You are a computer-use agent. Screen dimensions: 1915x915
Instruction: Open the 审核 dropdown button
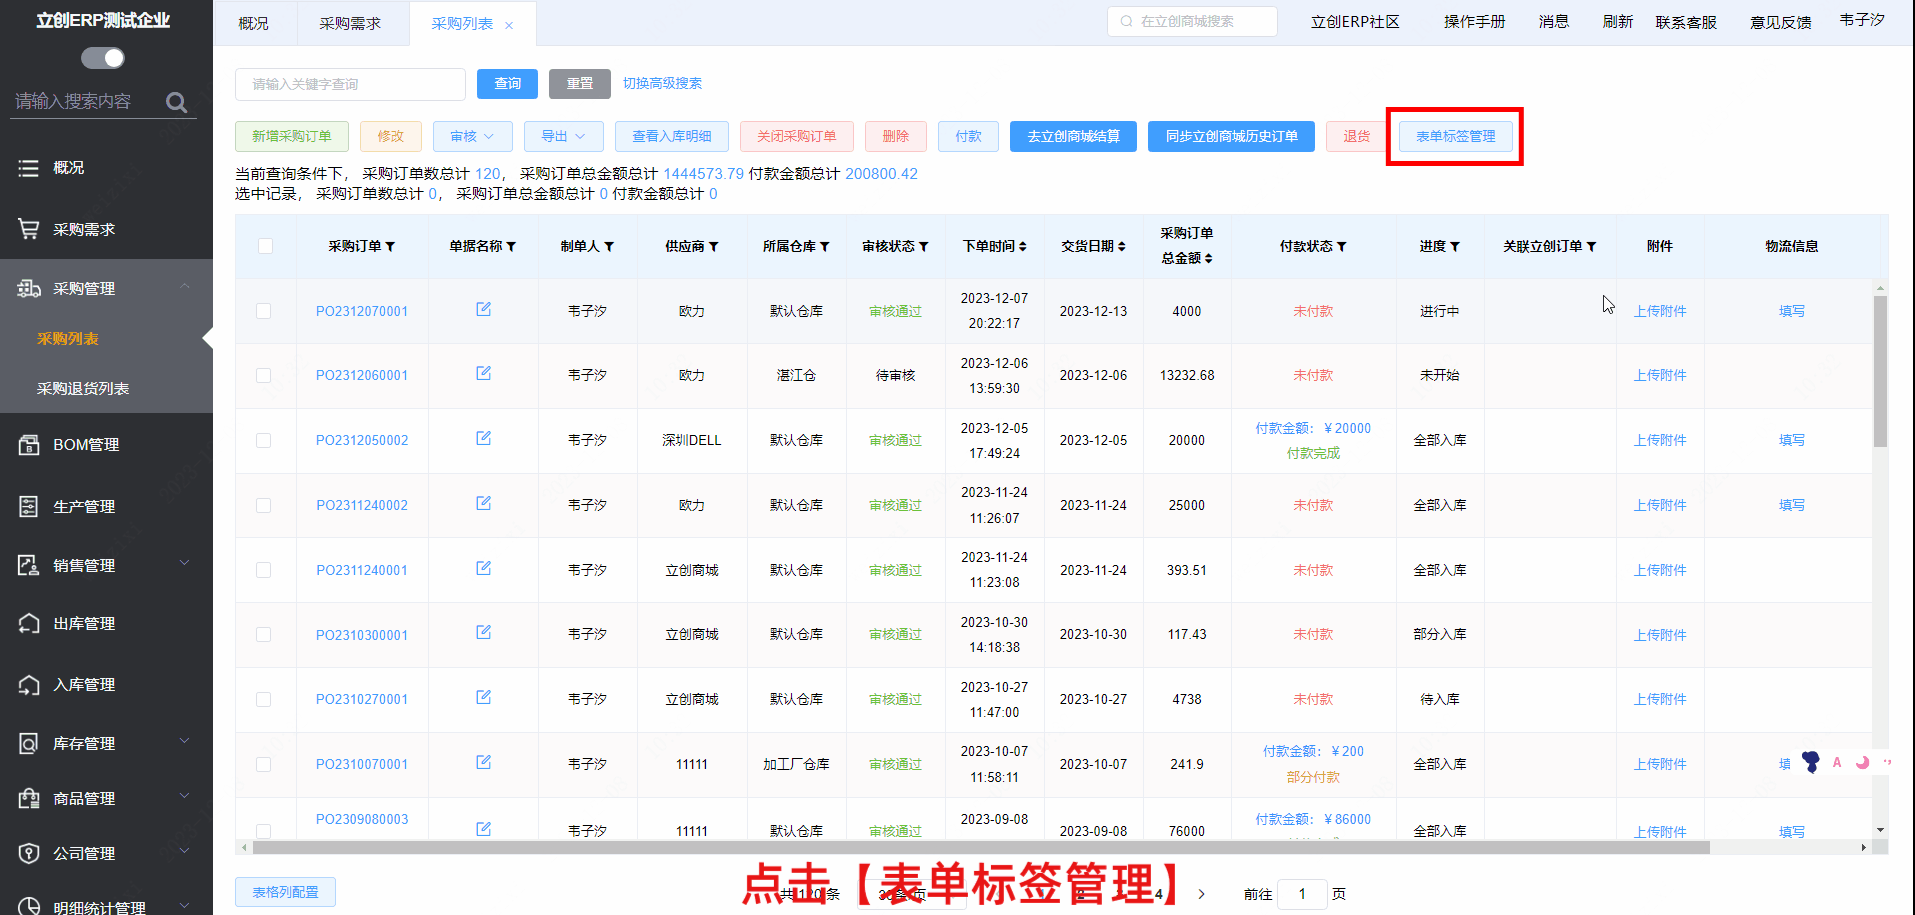tap(472, 136)
